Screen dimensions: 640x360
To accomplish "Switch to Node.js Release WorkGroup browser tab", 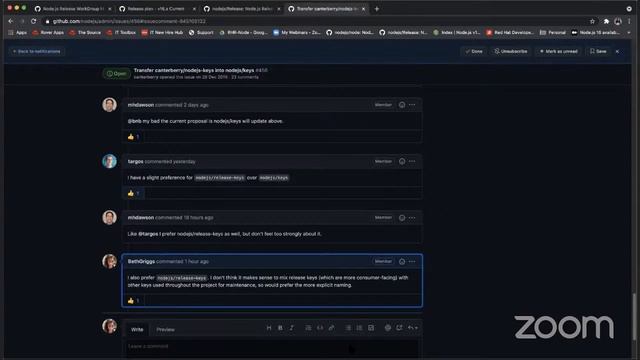I will (72, 9).
